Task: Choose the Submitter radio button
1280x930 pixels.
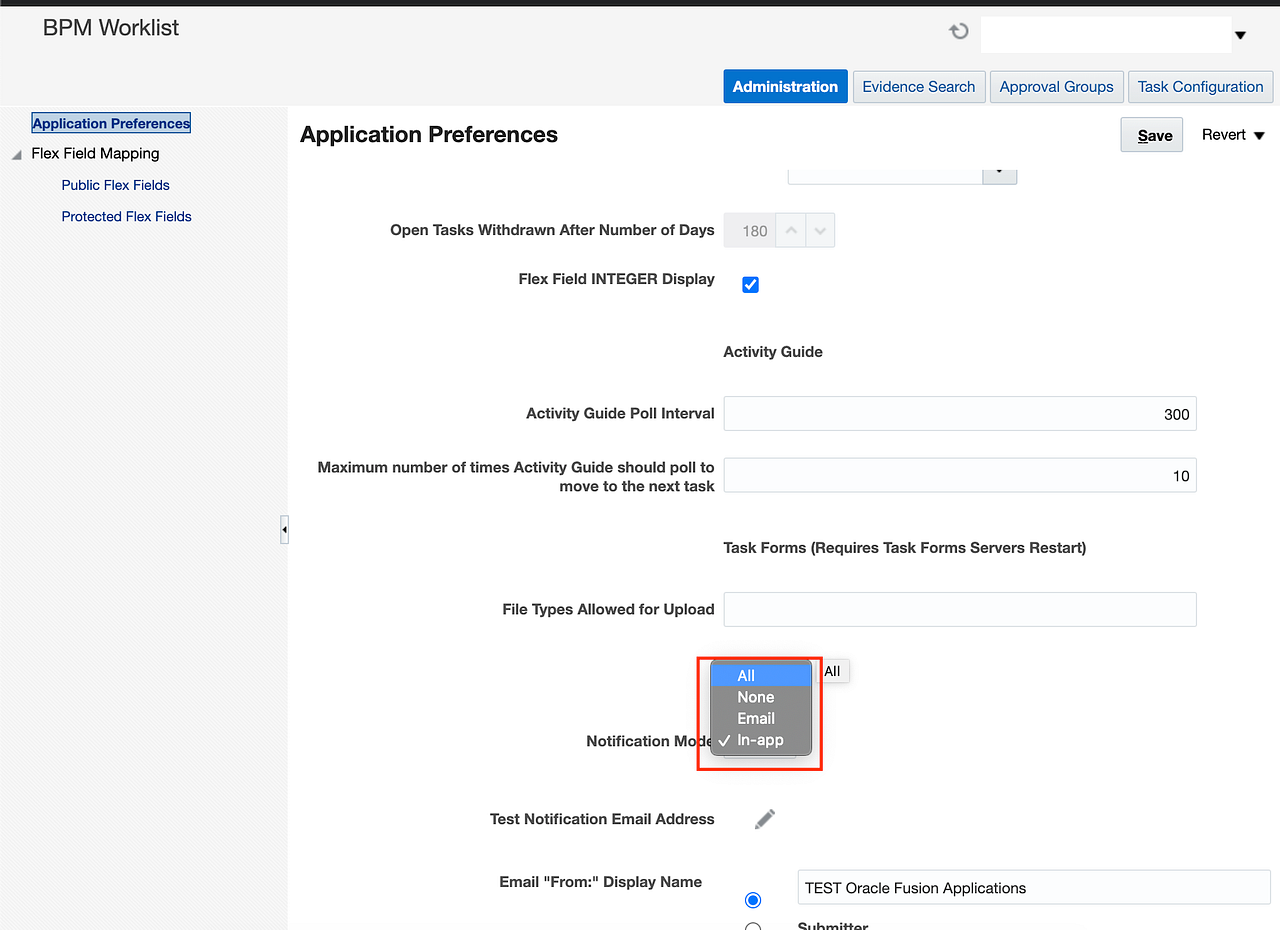Action: pos(753,925)
